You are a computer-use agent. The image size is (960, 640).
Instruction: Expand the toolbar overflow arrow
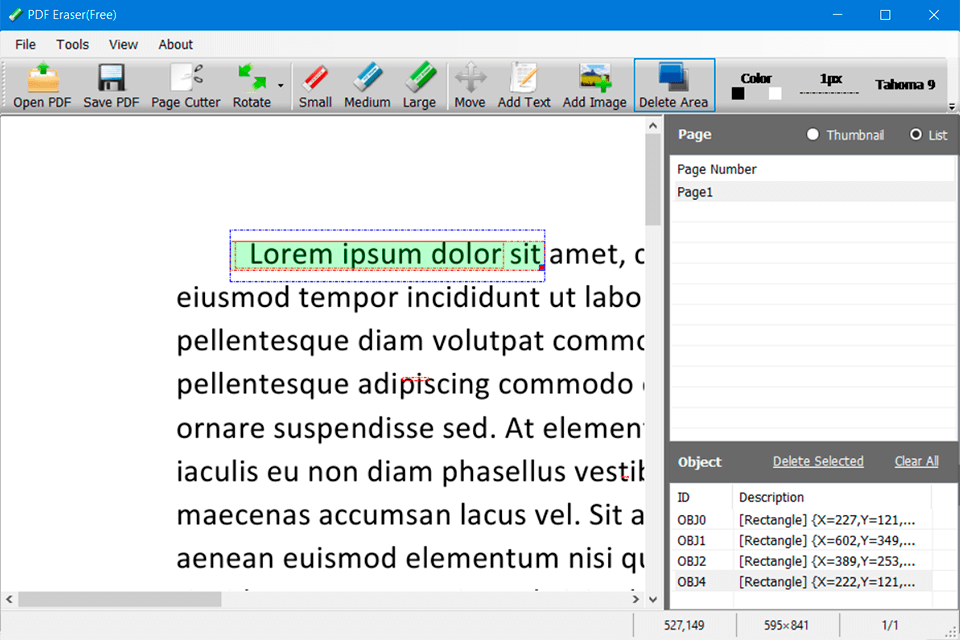pyautogui.click(x=952, y=107)
